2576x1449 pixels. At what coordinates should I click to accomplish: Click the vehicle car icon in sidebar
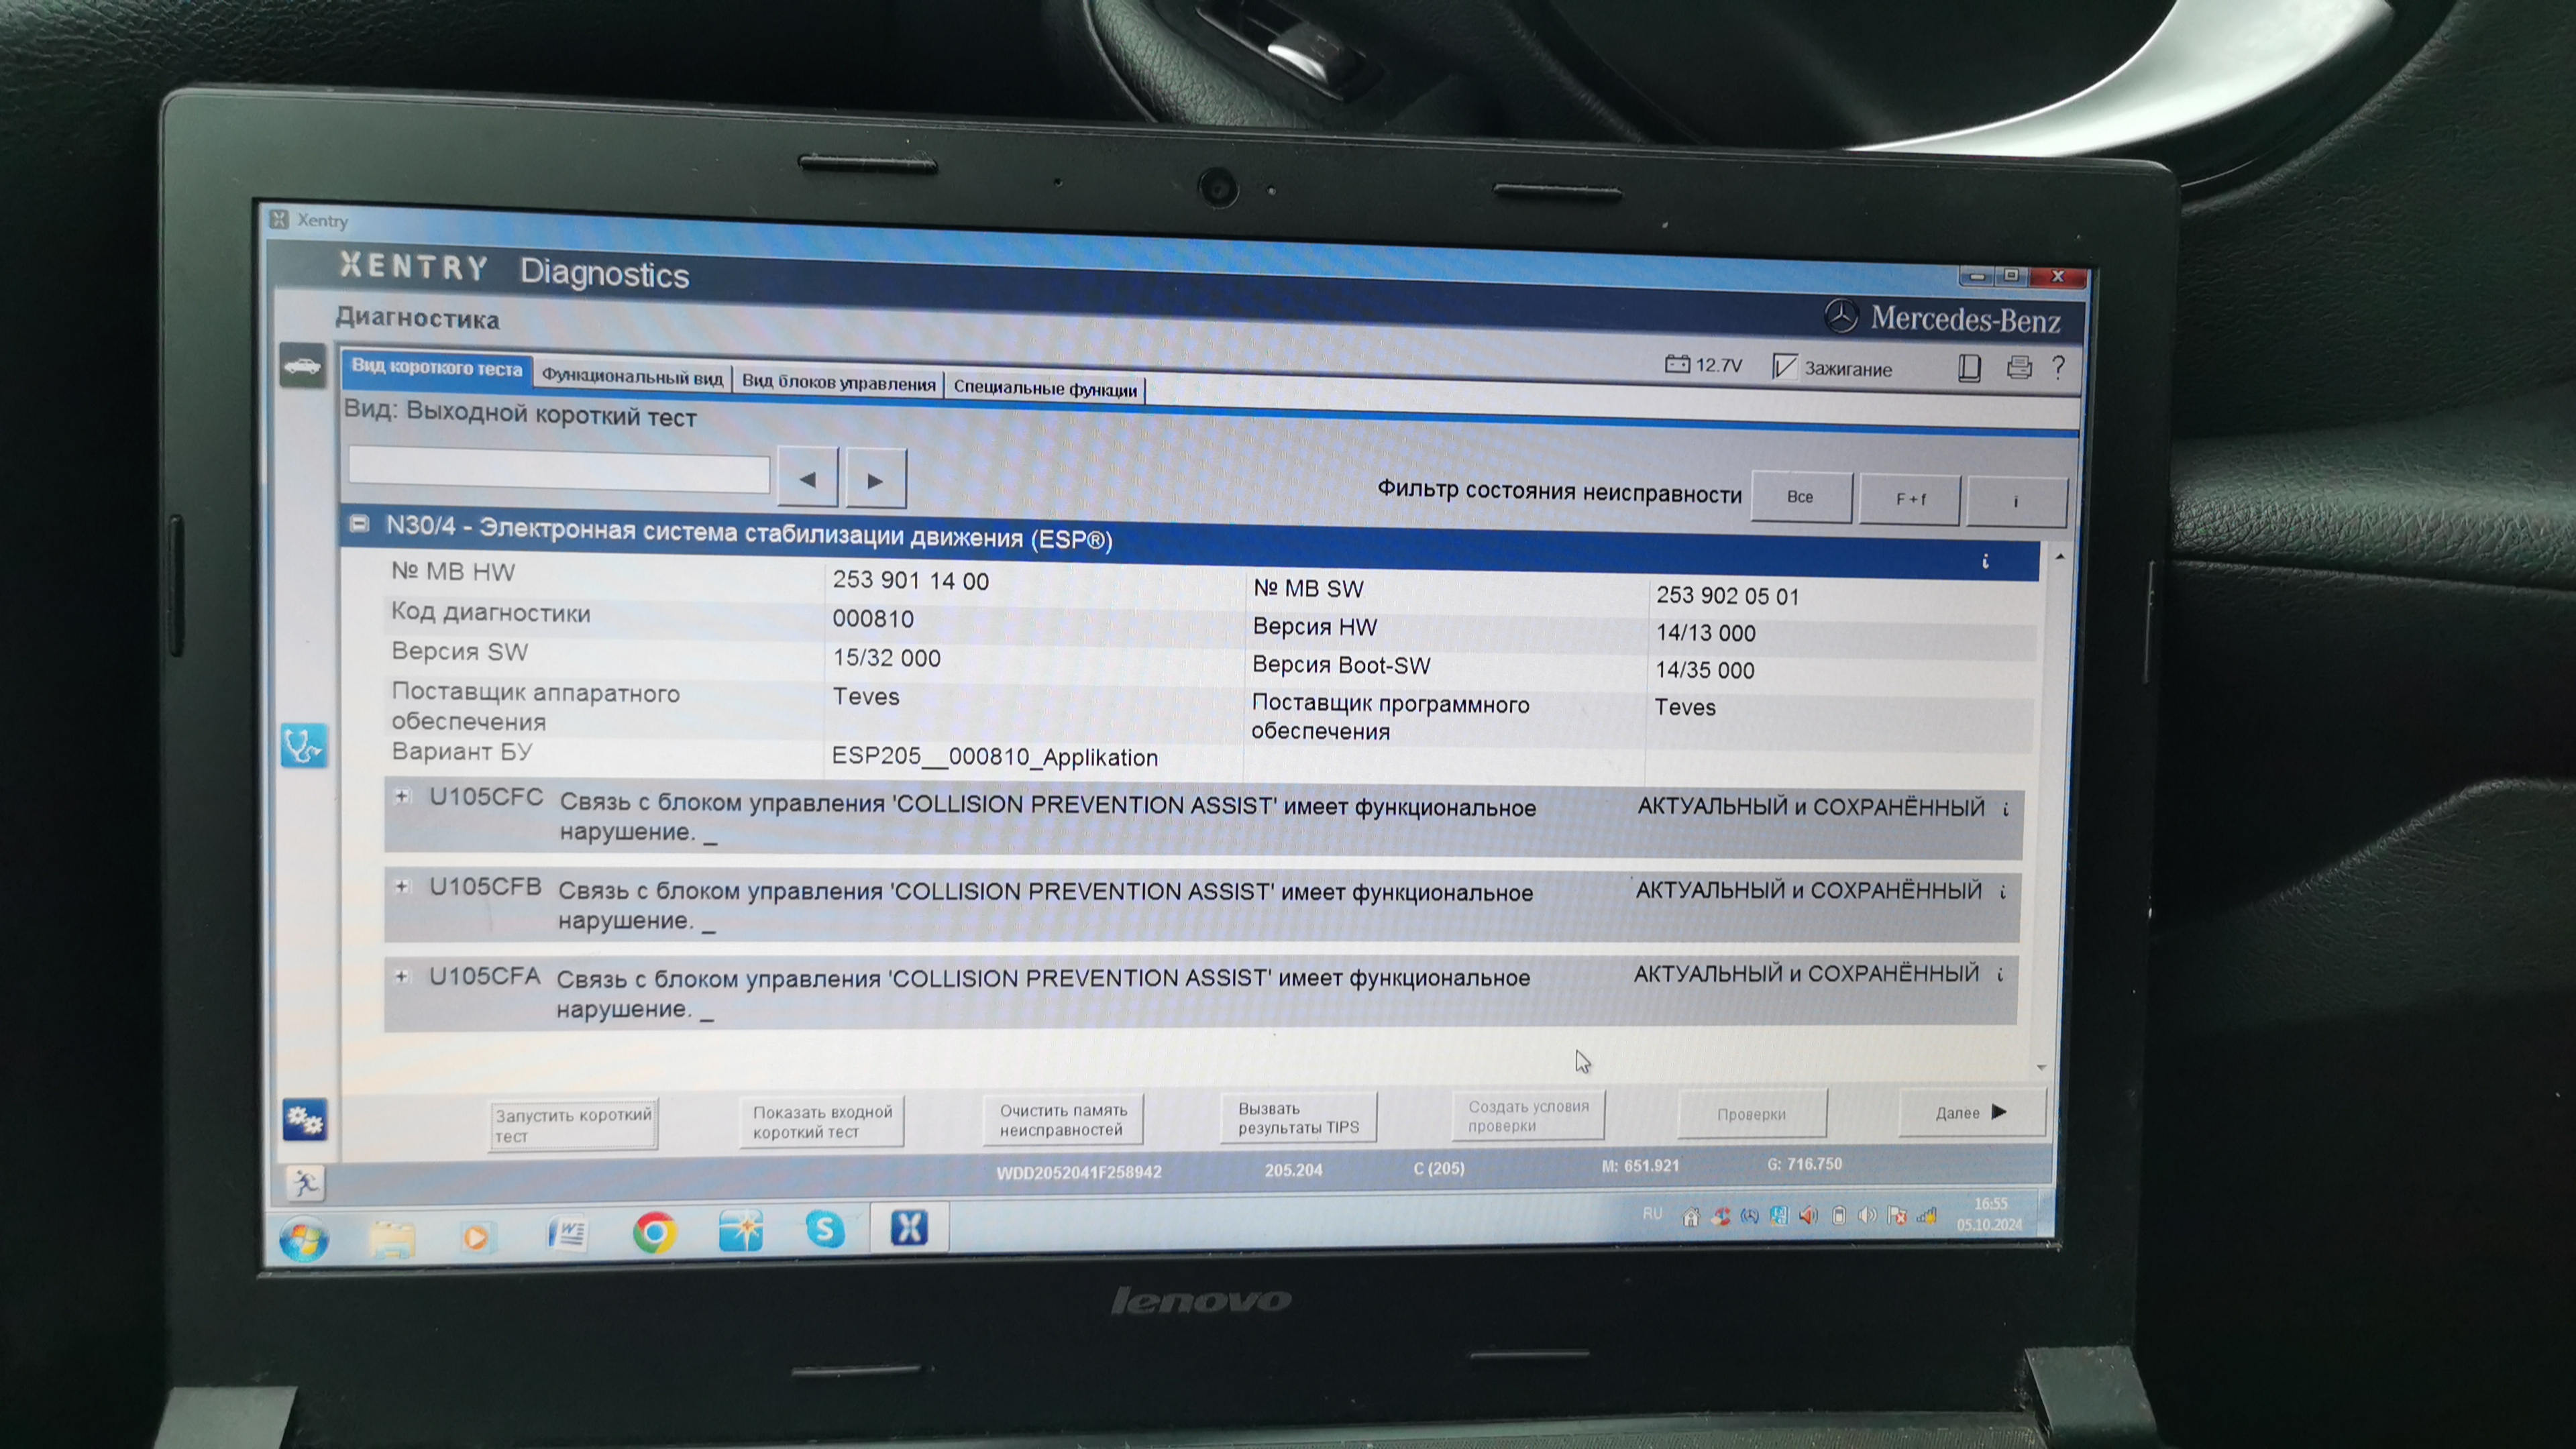tap(302, 367)
